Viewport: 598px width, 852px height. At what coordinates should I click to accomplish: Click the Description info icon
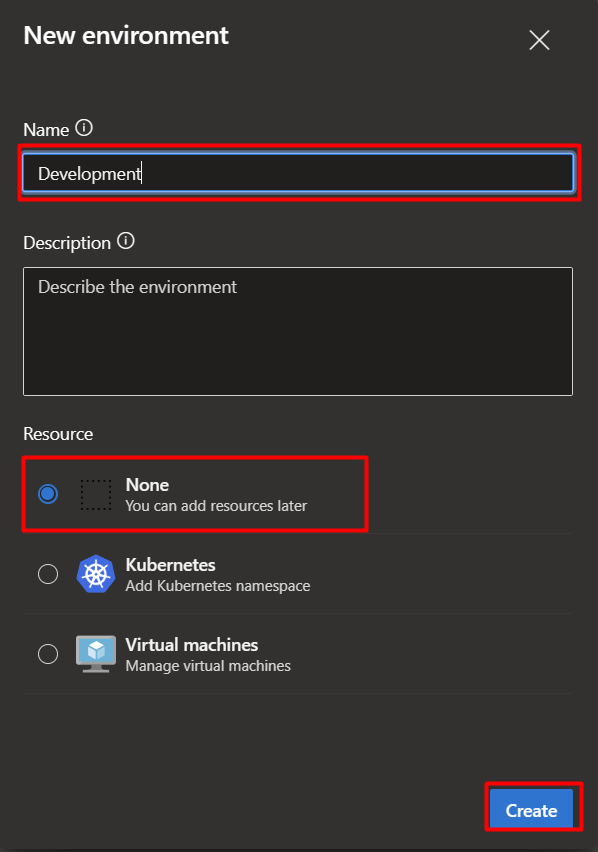point(125,241)
